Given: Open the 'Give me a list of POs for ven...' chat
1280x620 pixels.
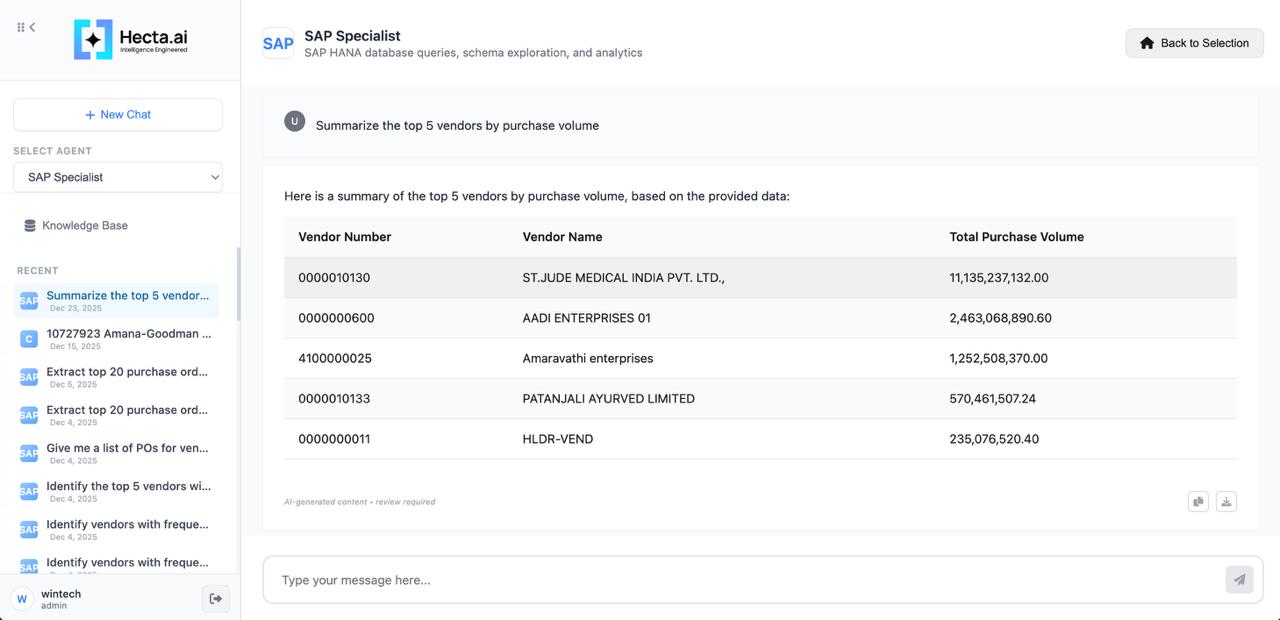Looking at the screenshot, I should 116,453.
